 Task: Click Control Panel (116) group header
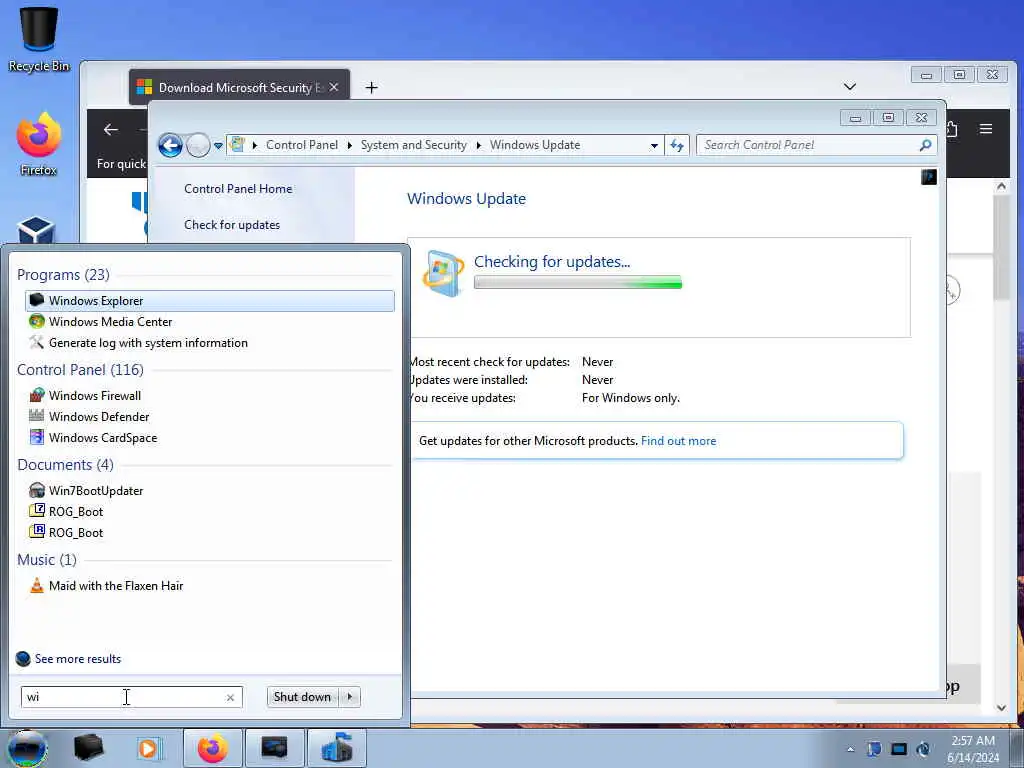[x=80, y=370]
